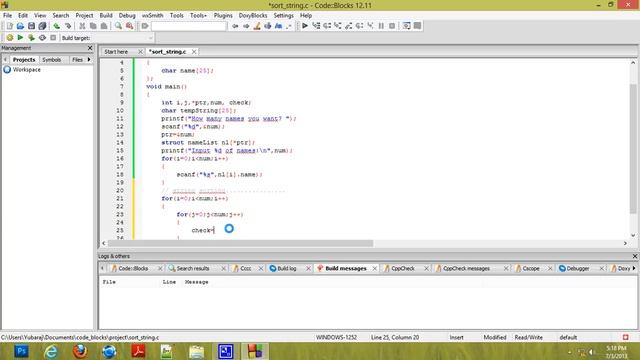Click the Save file toolbar icon
640x360 pixels.
point(31,26)
